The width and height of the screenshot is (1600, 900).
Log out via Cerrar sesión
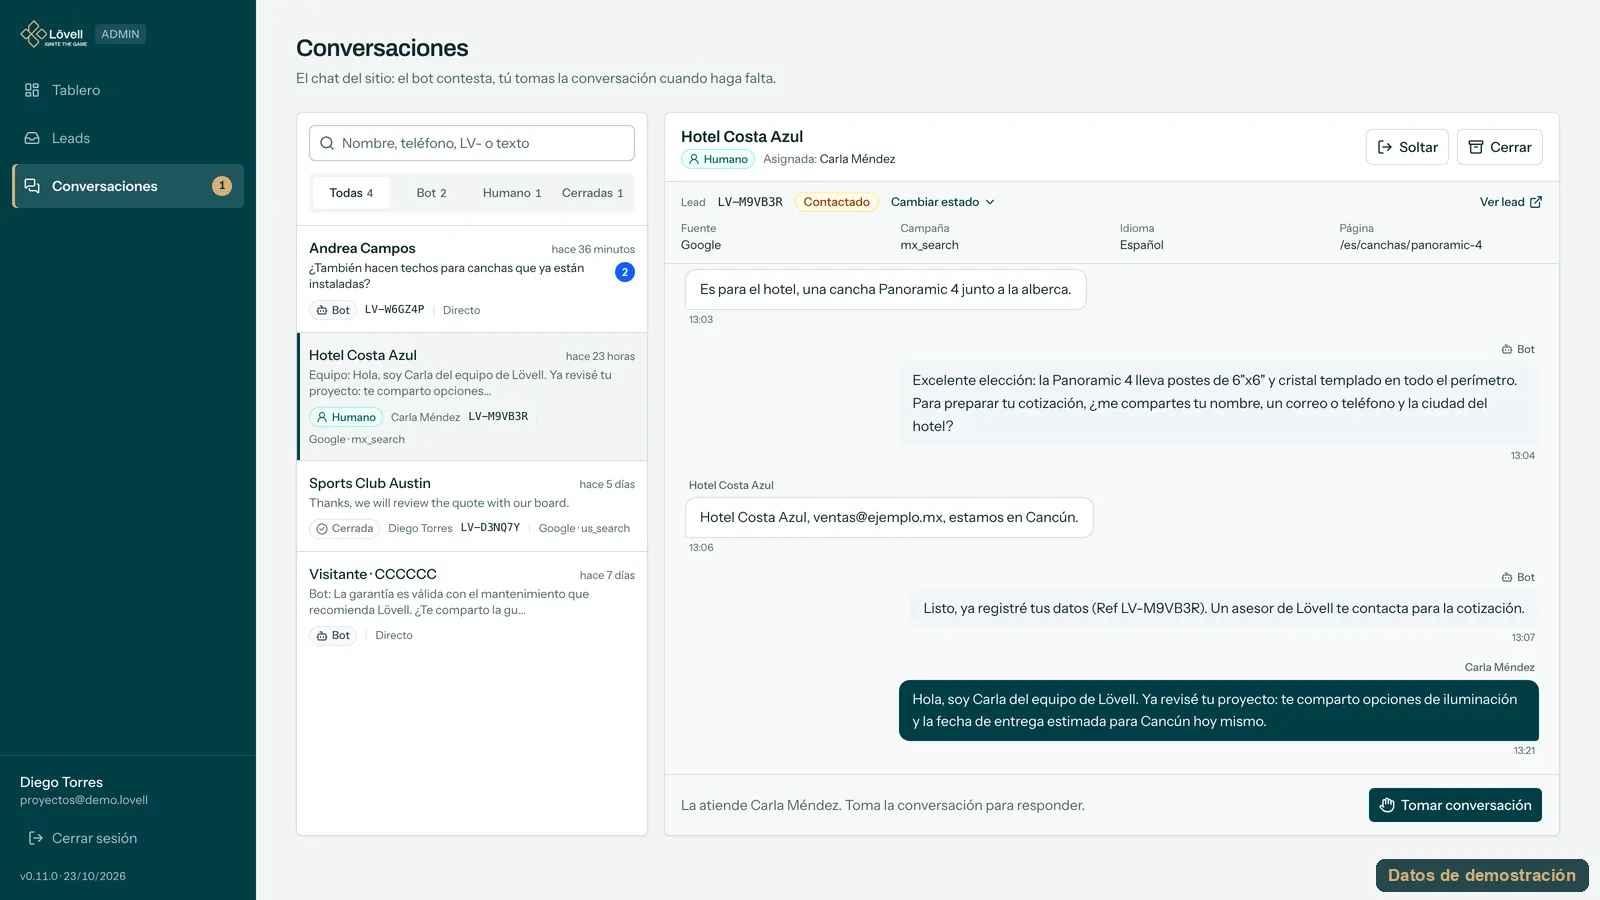[83, 838]
